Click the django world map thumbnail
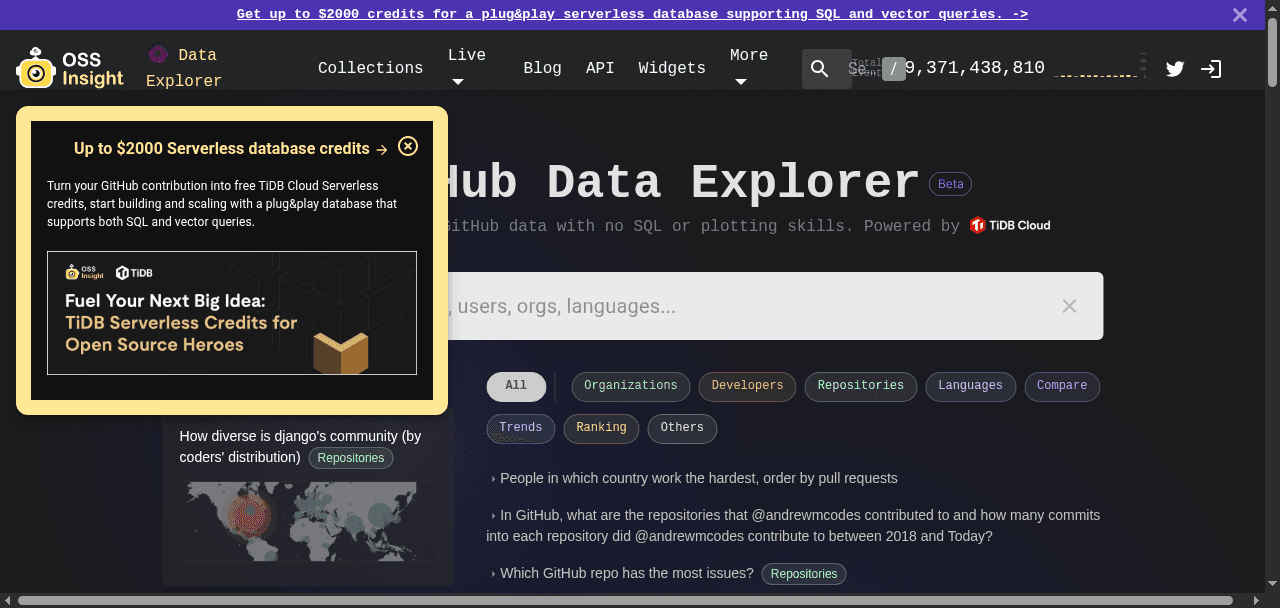The image size is (1280, 608). (x=308, y=523)
